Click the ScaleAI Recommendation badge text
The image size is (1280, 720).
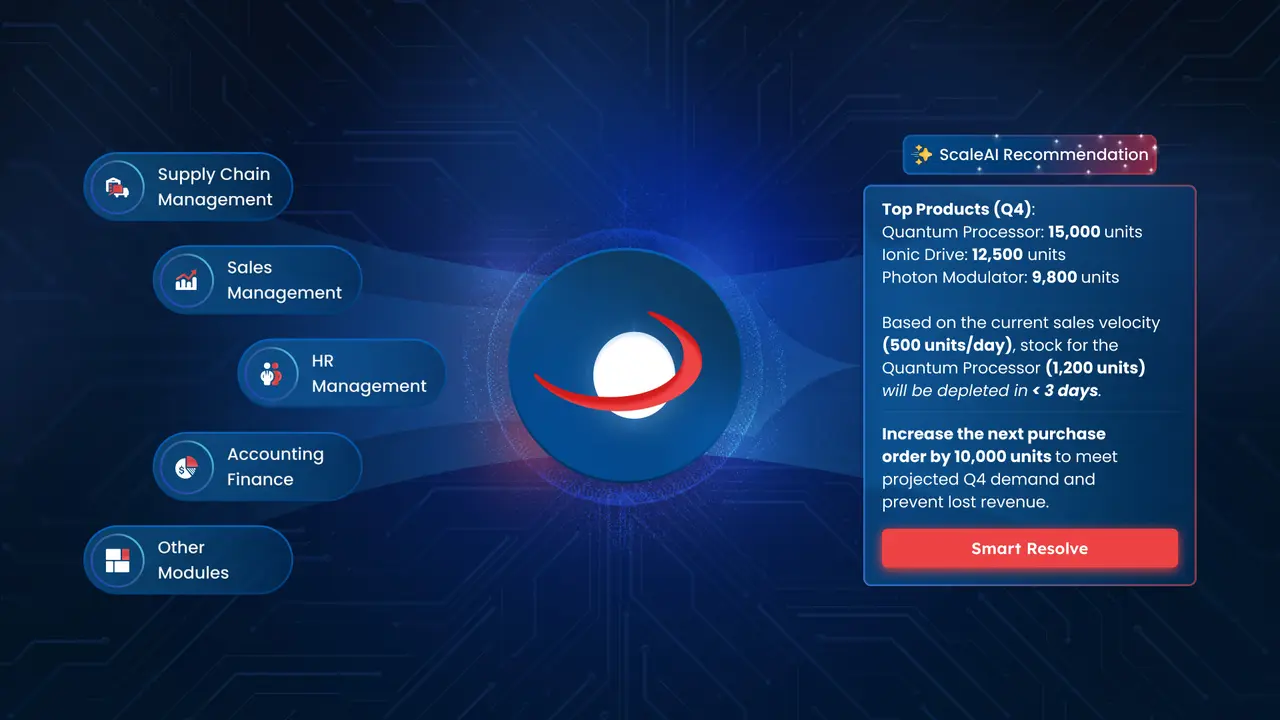(x=1044, y=155)
